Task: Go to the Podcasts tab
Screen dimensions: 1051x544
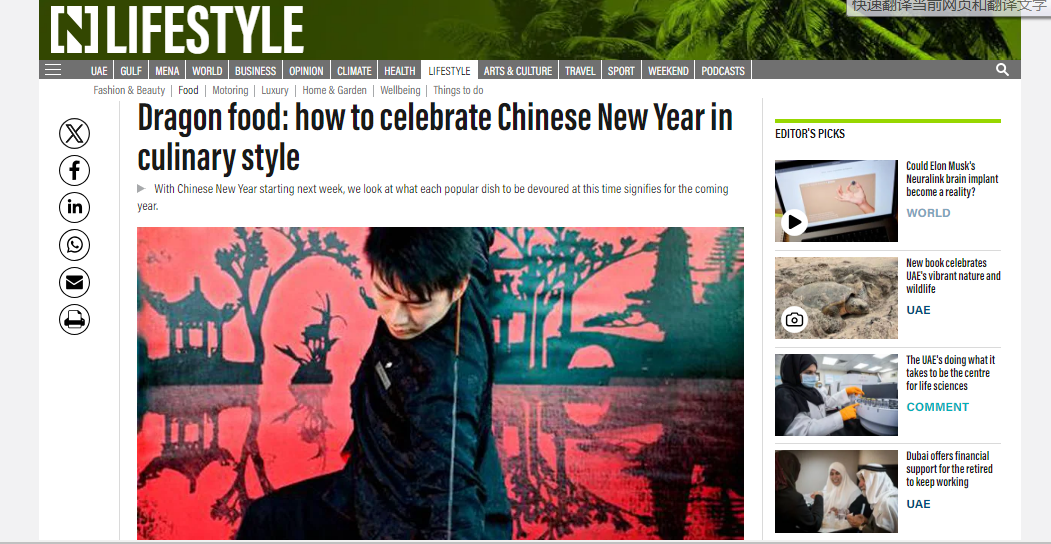Action: 723,70
